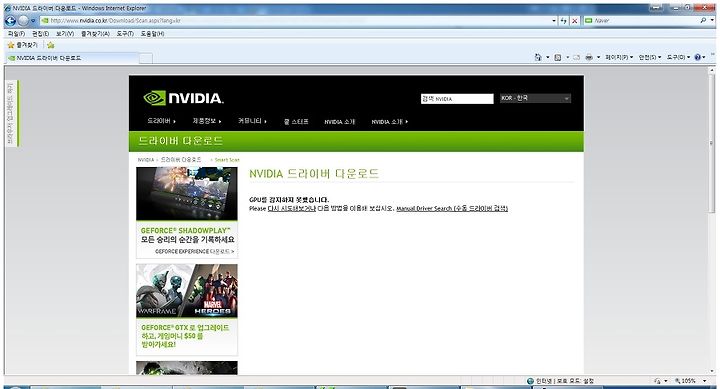The height and width of the screenshot is (389, 720).
Task: Open the recent pages dropdown beside Forward
Action: click(33, 21)
